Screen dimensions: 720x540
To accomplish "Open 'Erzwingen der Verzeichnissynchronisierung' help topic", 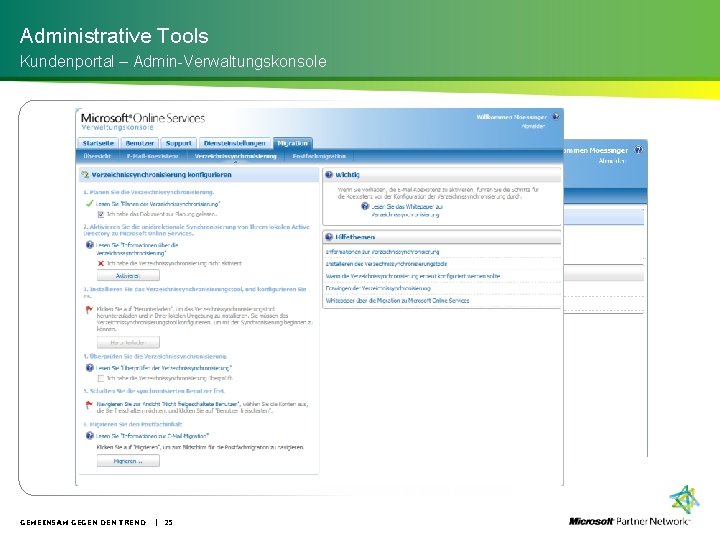I will click(378, 288).
